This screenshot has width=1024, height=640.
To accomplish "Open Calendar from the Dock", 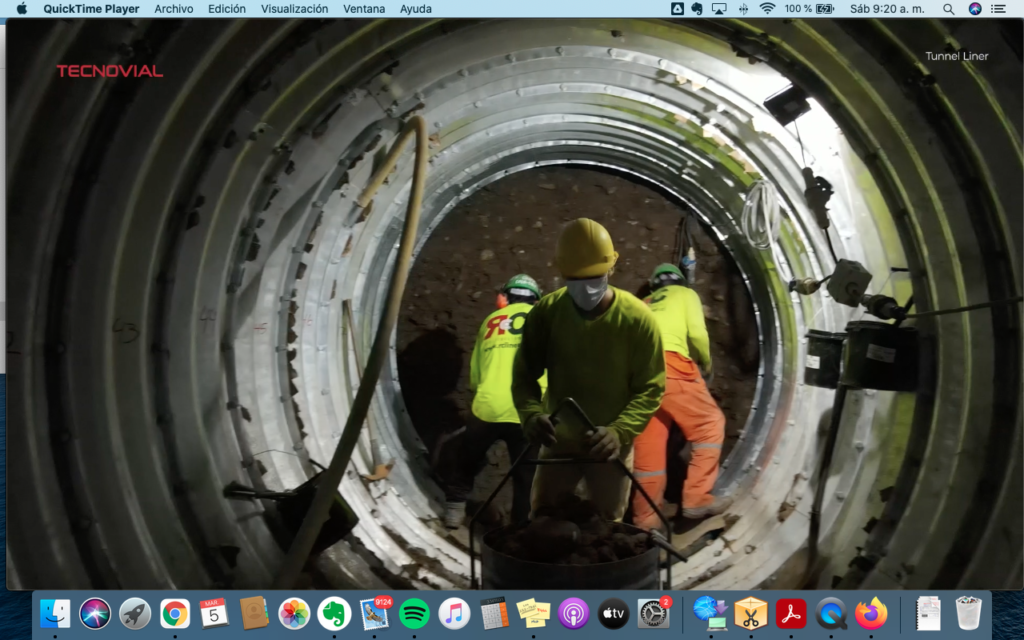I will click(x=214, y=614).
